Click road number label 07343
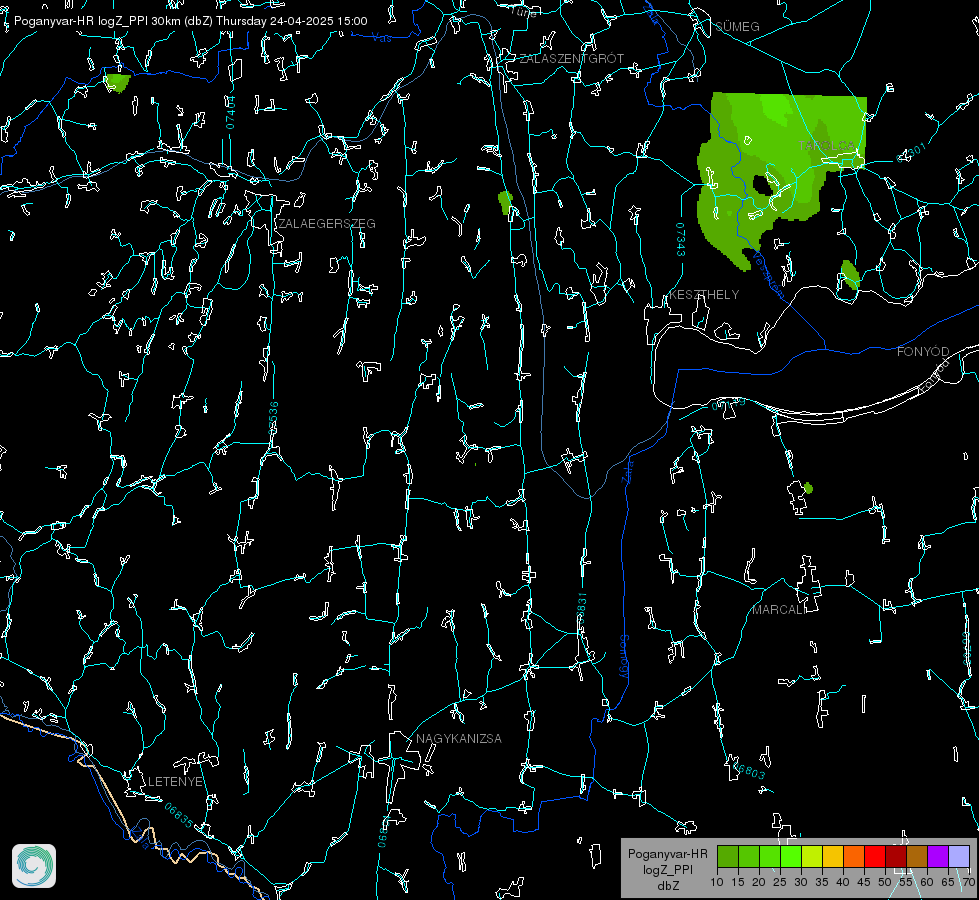 tap(681, 239)
